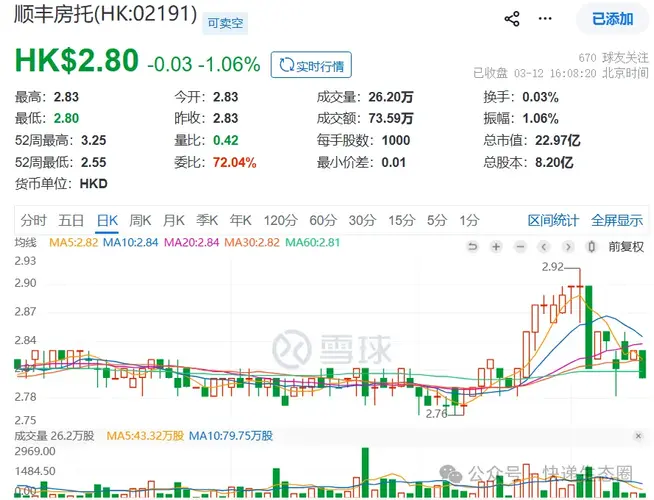This screenshot has width=654, height=500.
Task: Click the MA60:2.81 legend label
Action: point(312,242)
